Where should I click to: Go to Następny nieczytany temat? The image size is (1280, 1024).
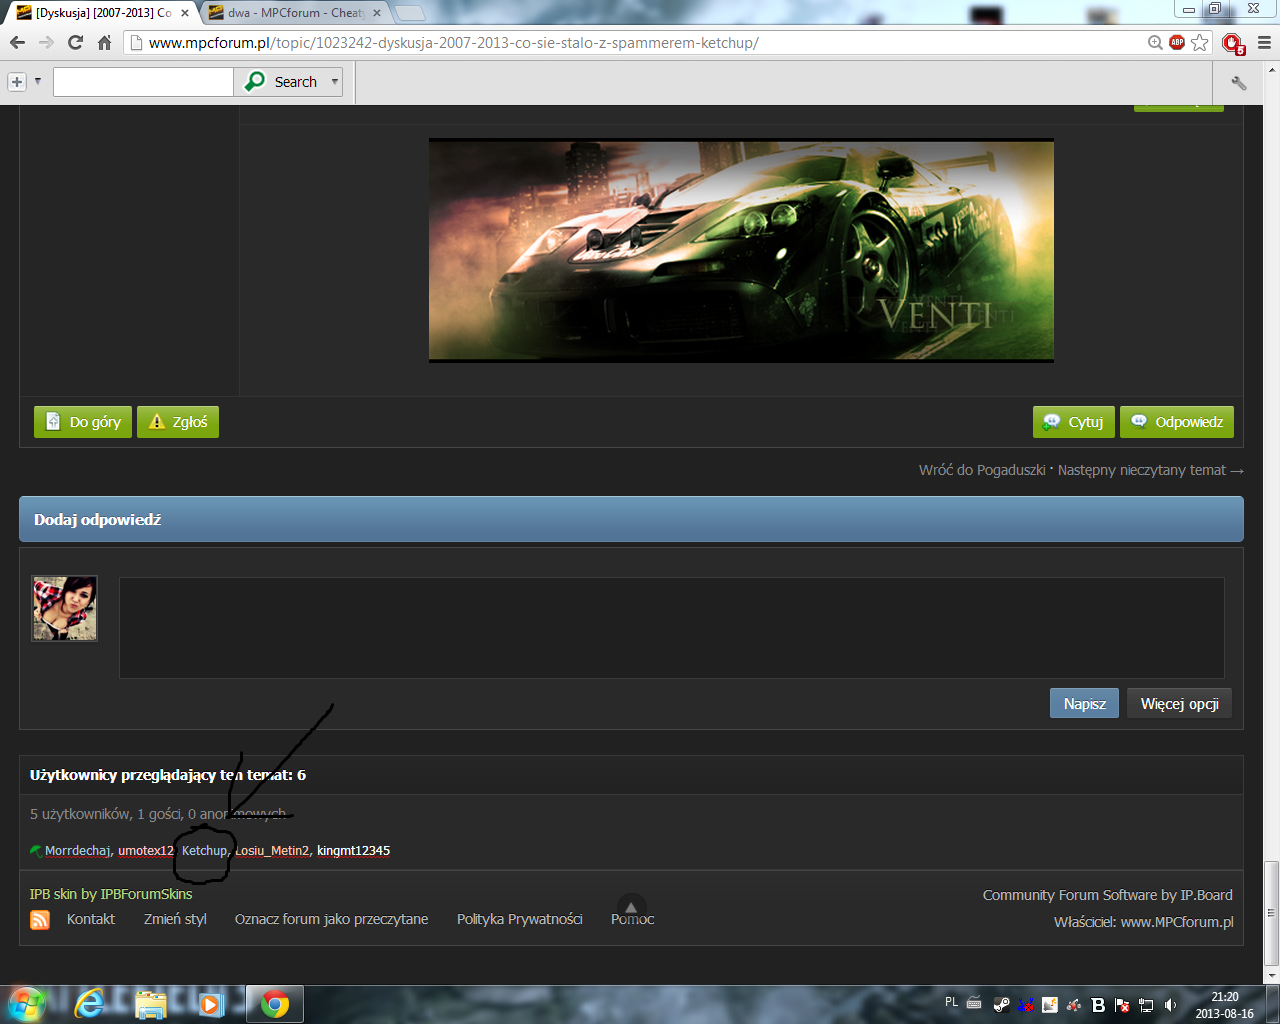tap(1150, 470)
